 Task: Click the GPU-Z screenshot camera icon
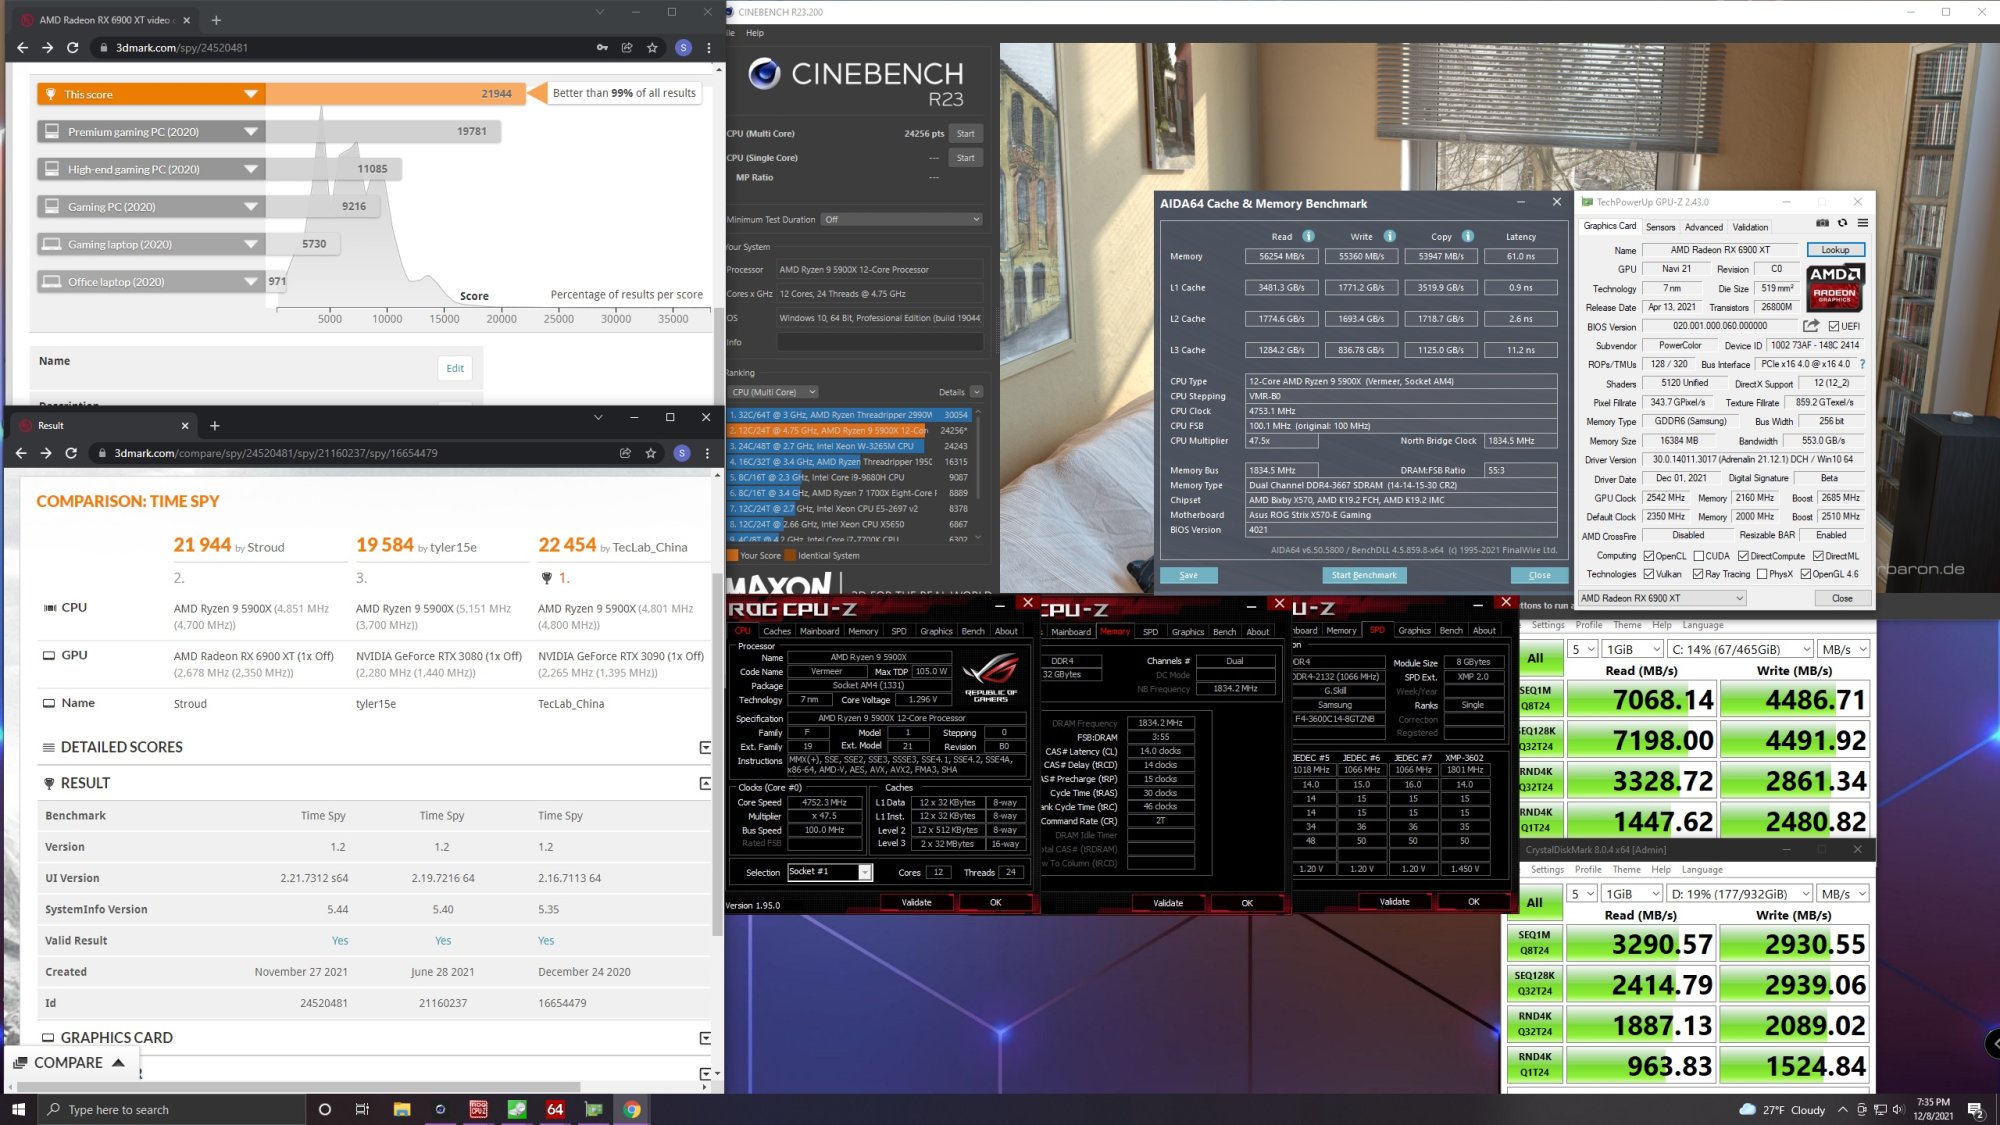click(1822, 223)
